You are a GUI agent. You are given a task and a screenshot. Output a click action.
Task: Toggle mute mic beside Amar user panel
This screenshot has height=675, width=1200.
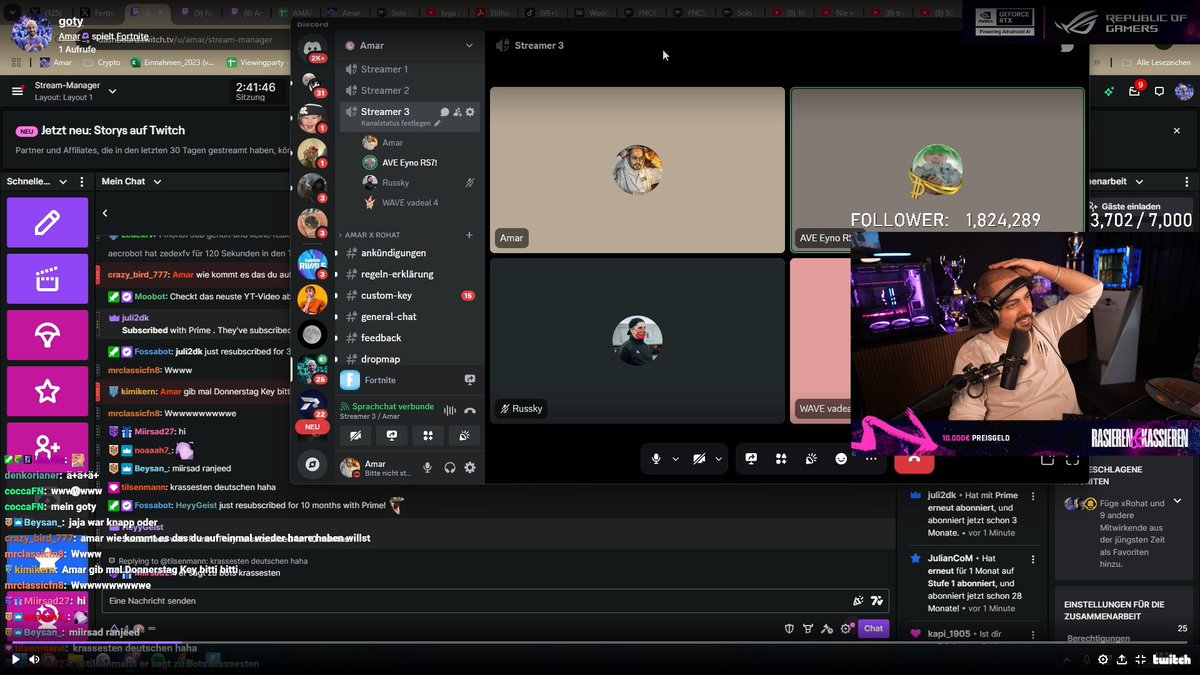428,467
